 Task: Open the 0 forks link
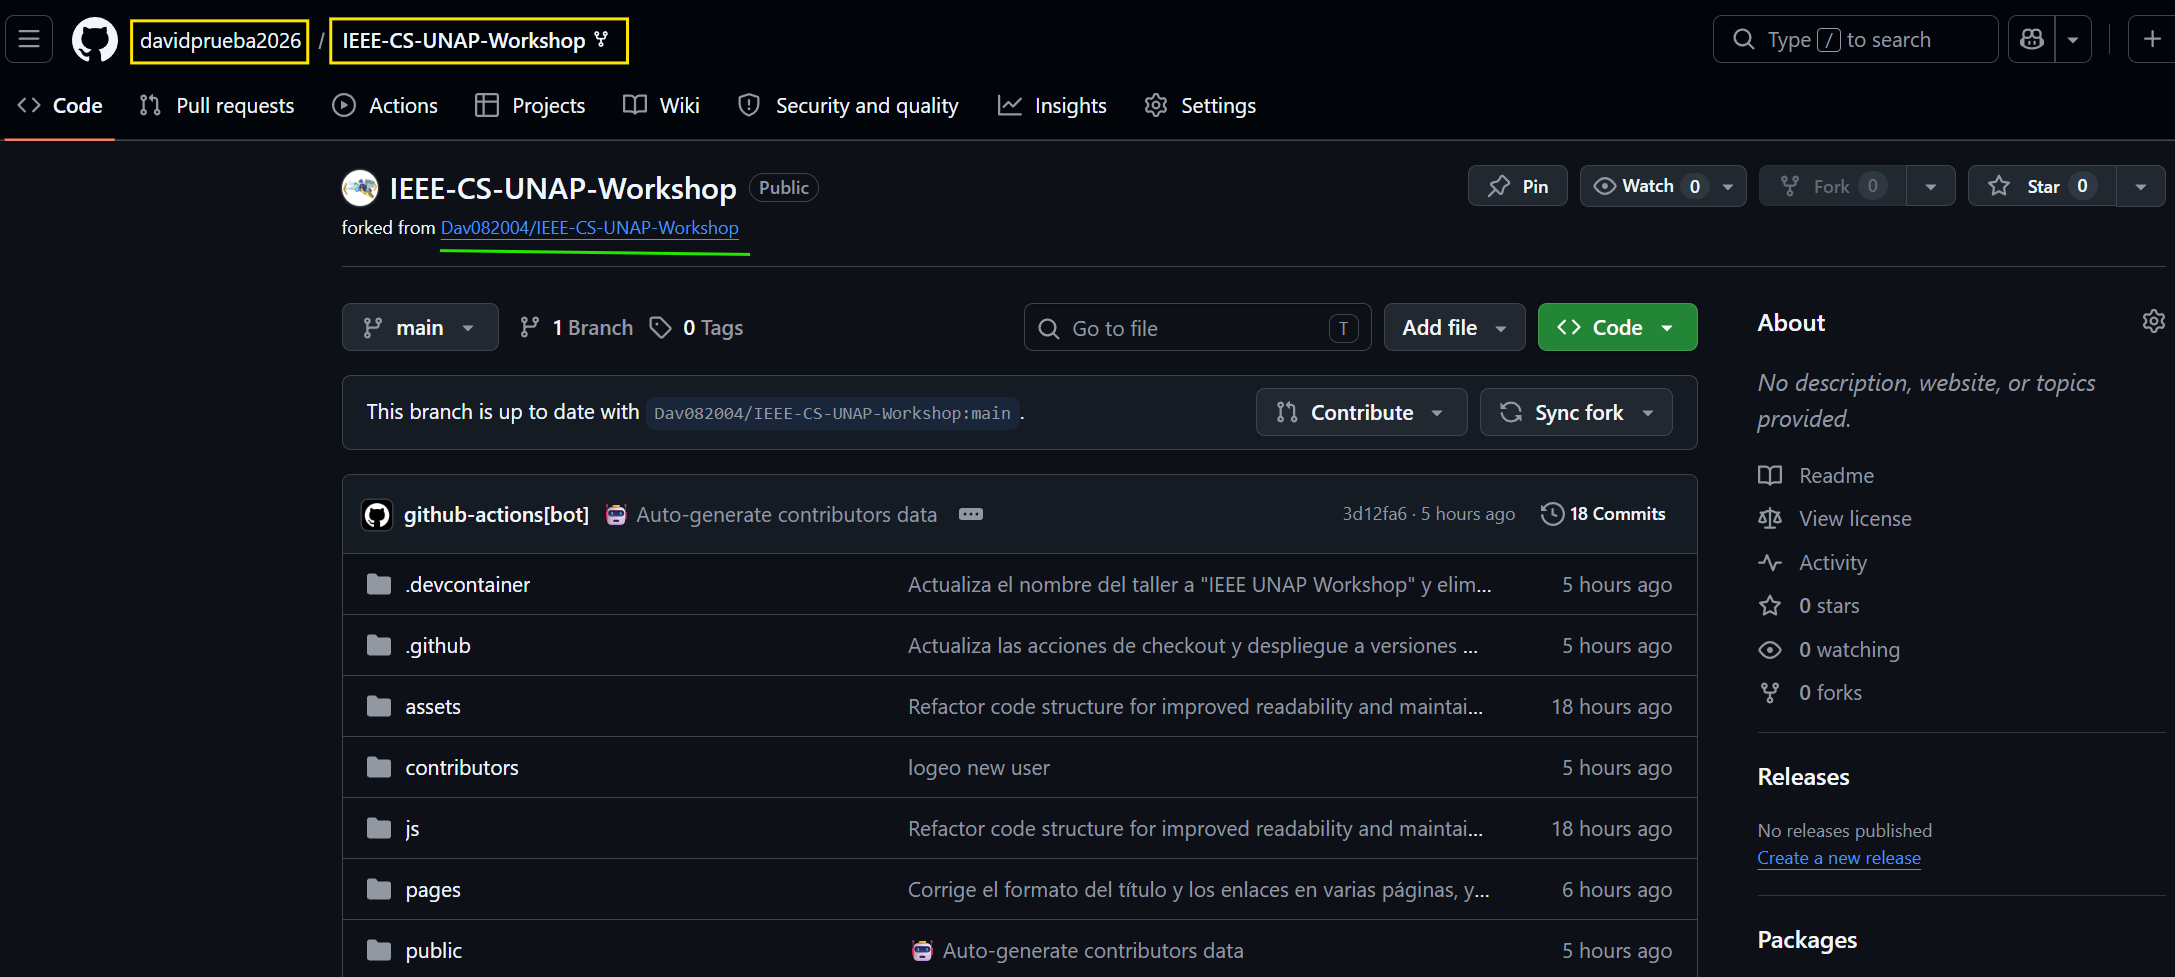1810,693
